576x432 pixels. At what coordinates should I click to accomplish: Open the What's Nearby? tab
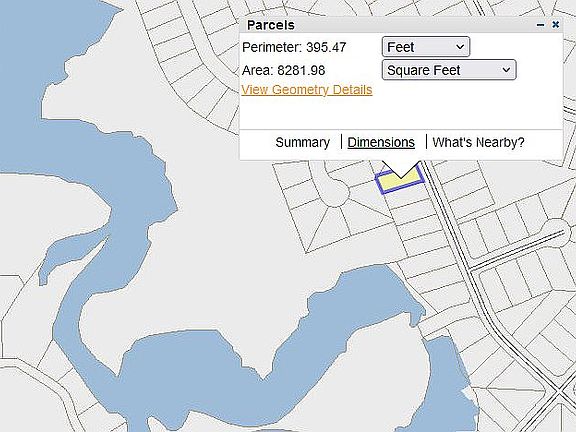pyautogui.click(x=478, y=142)
